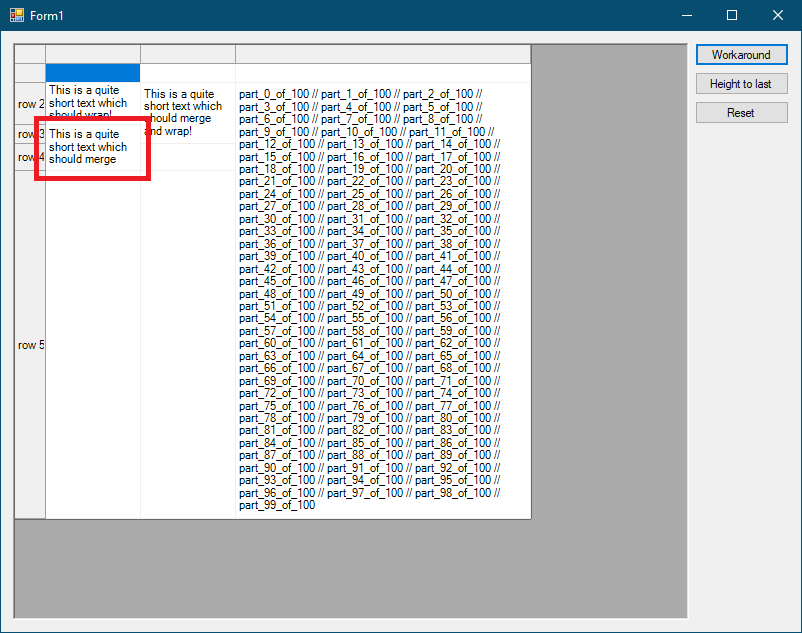Select the row 5 header
Viewport: 802px width, 633px height.
click(30, 345)
